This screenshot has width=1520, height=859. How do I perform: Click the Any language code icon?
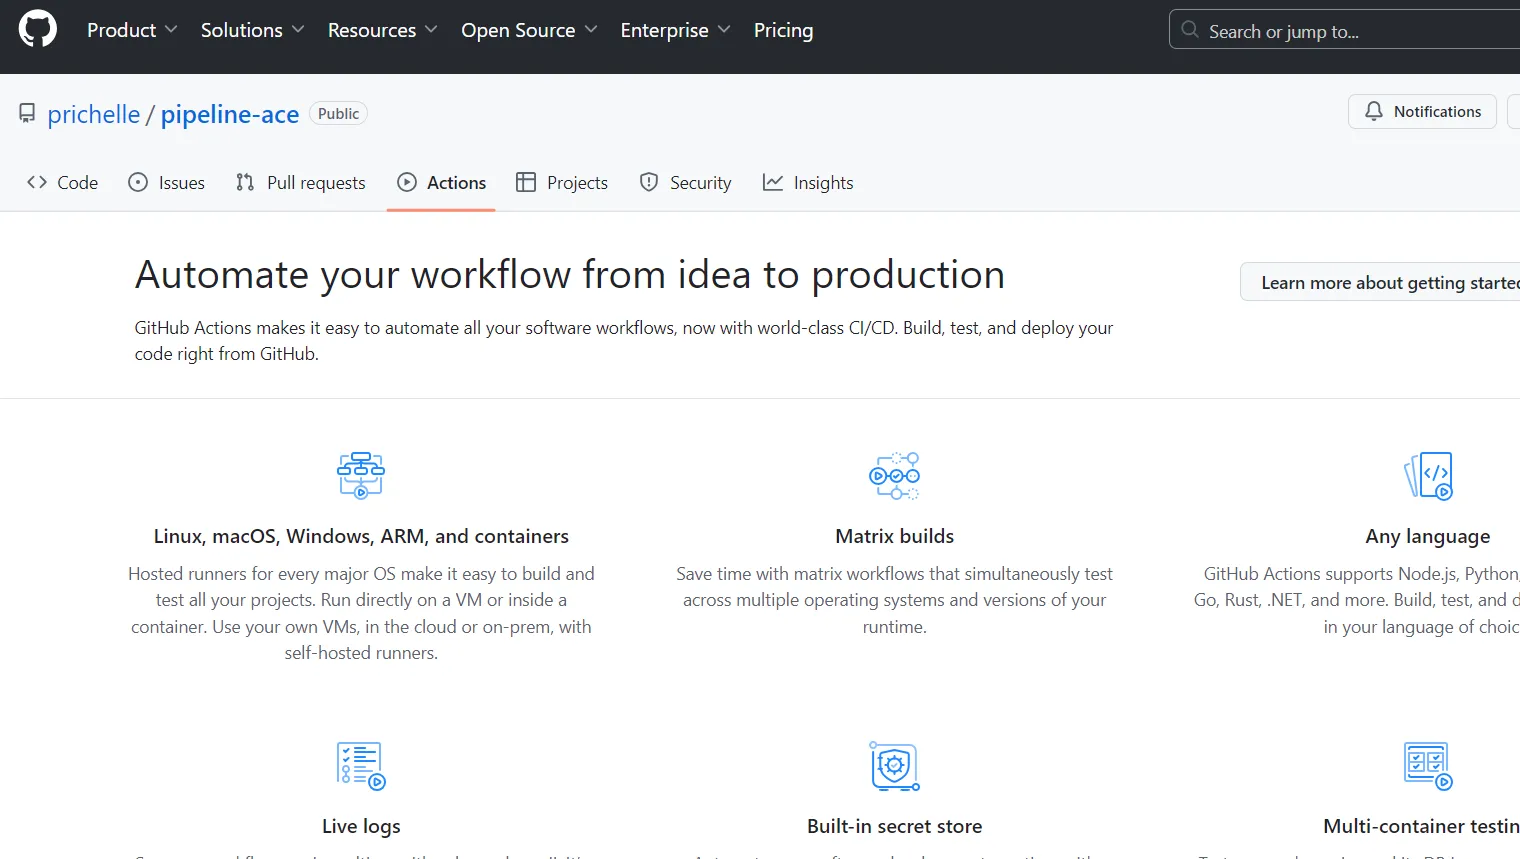1428,475
